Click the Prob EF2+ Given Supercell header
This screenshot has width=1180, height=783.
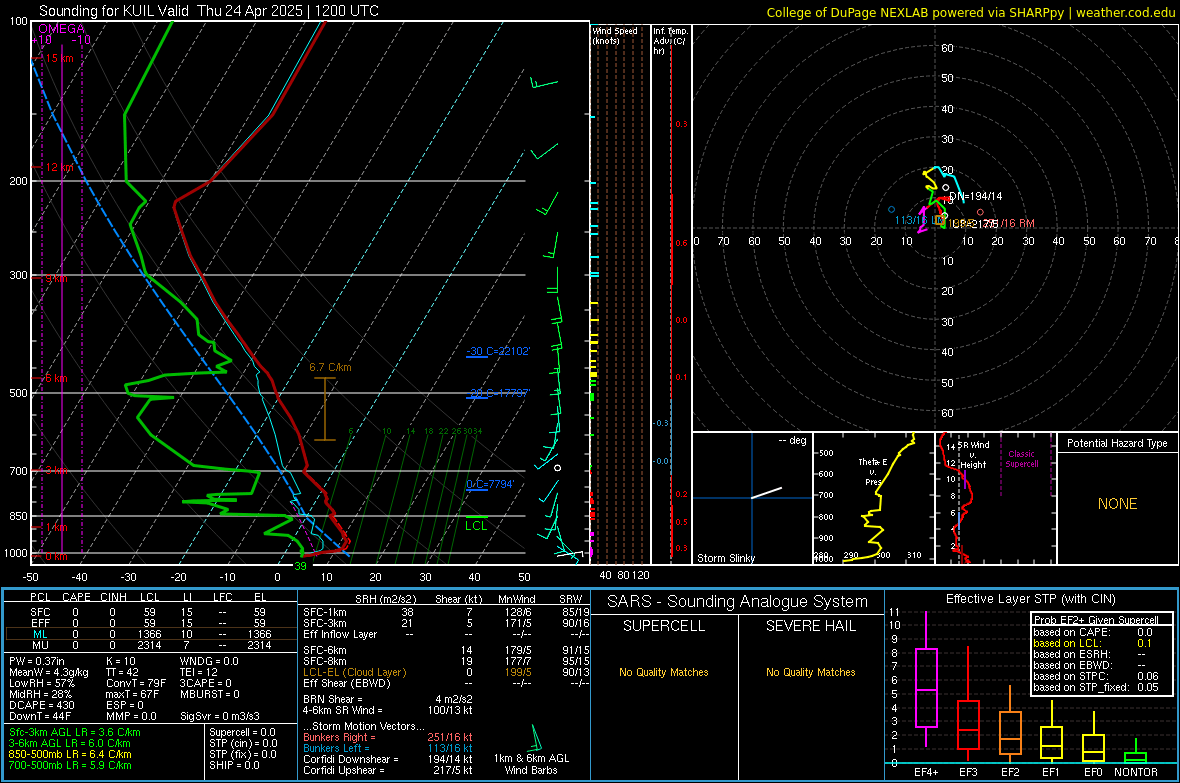1096,620
